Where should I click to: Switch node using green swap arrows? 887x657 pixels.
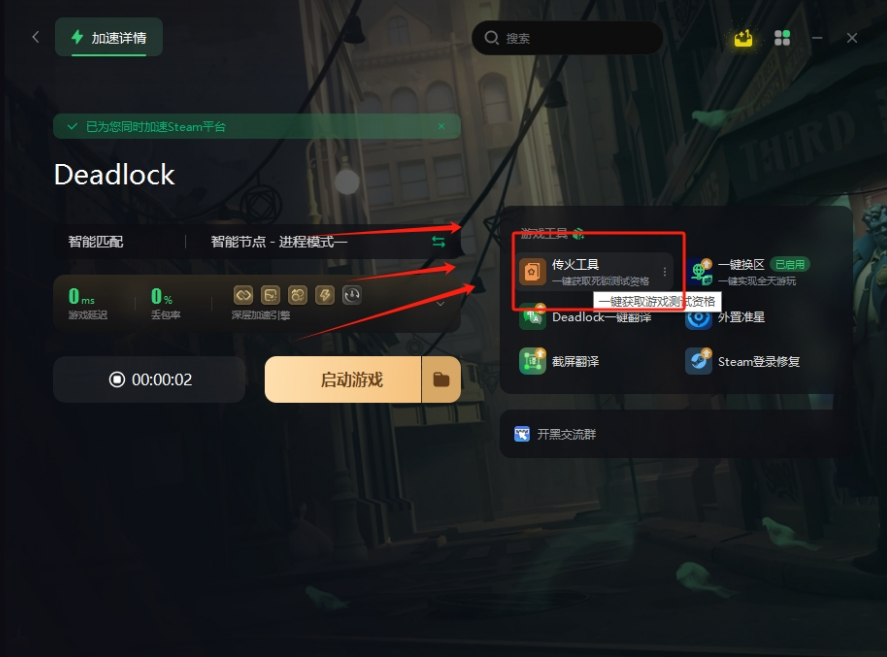(438, 242)
